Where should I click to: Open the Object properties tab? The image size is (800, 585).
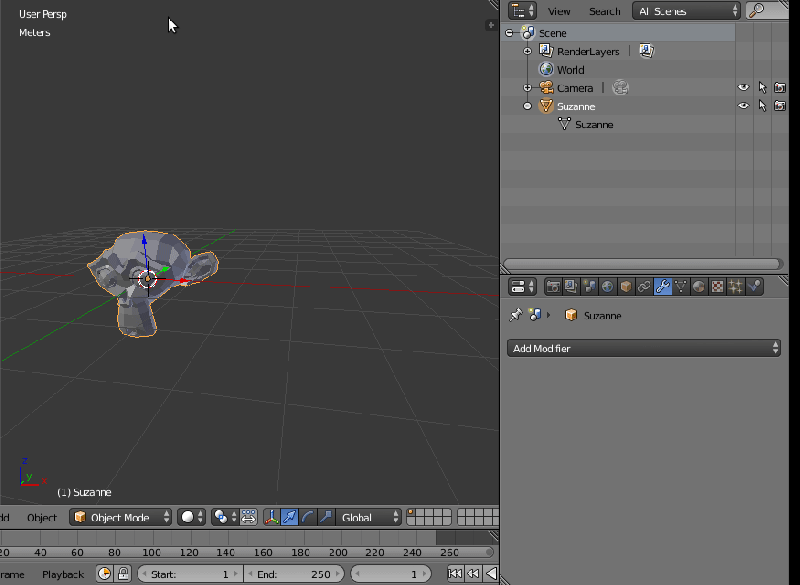[626, 287]
